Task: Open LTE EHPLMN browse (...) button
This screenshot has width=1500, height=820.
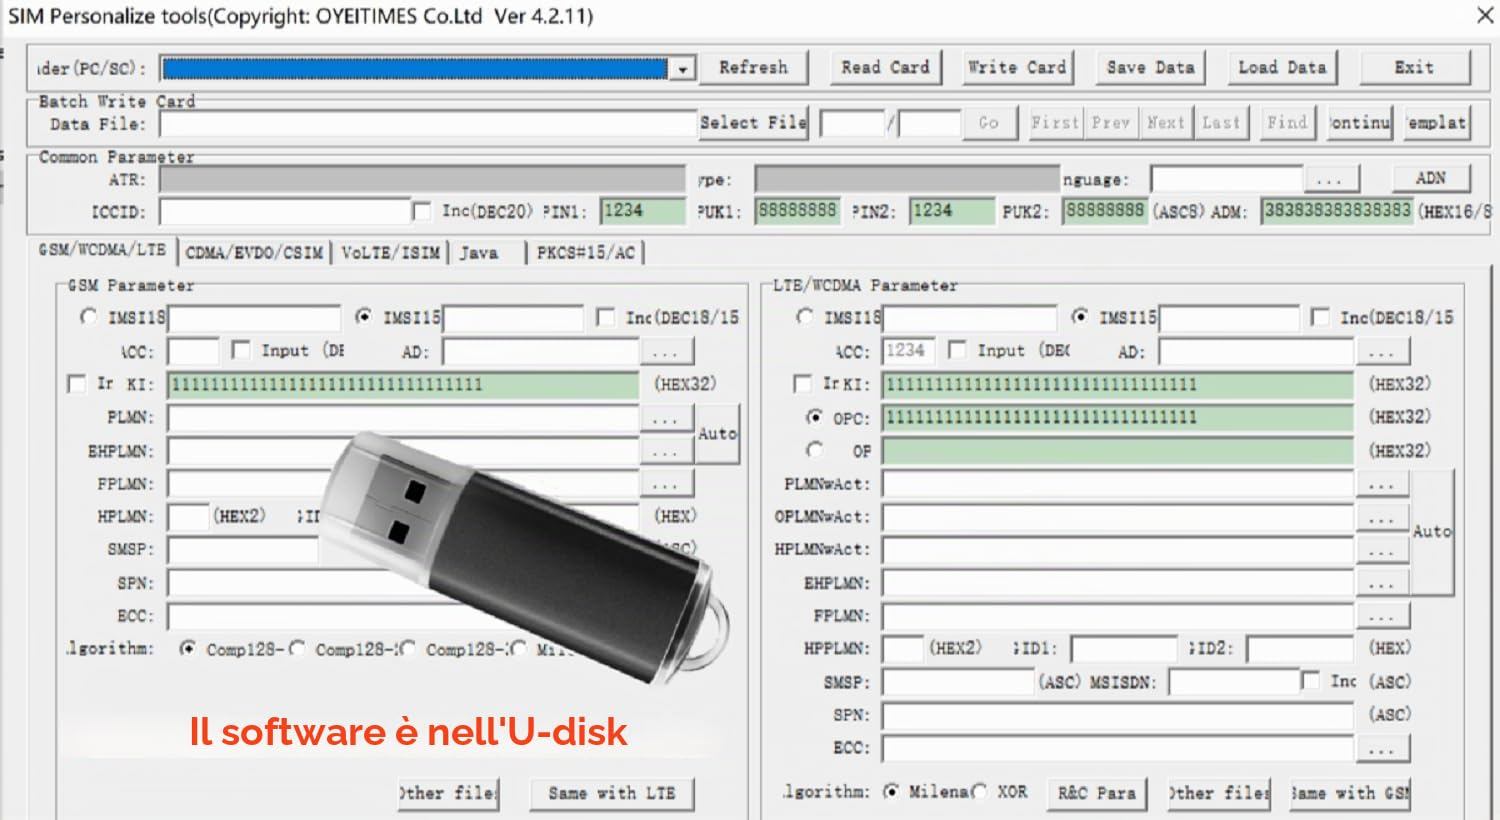Action: click(1382, 584)
